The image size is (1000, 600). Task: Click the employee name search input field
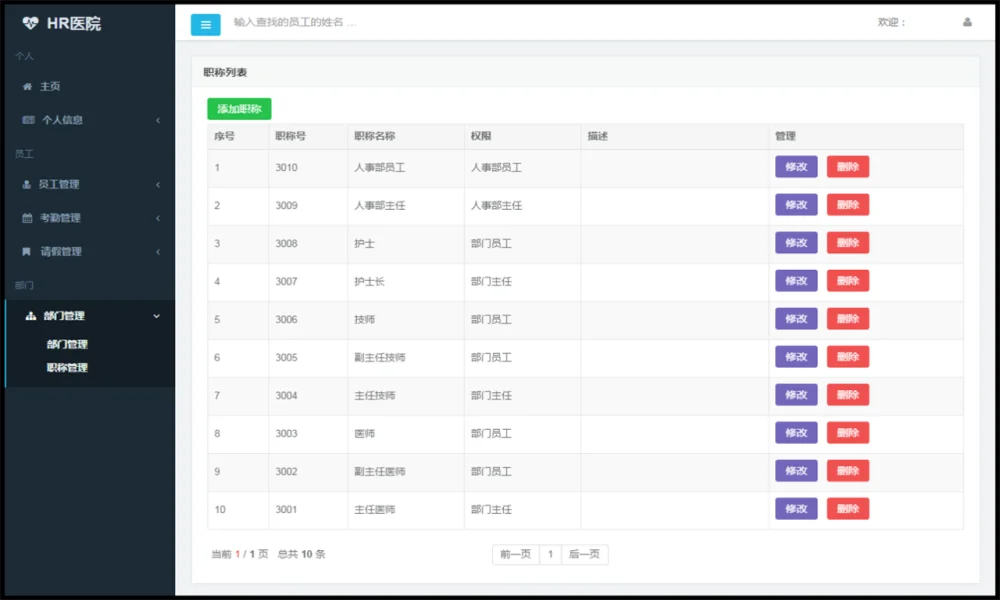click(400, 24)
